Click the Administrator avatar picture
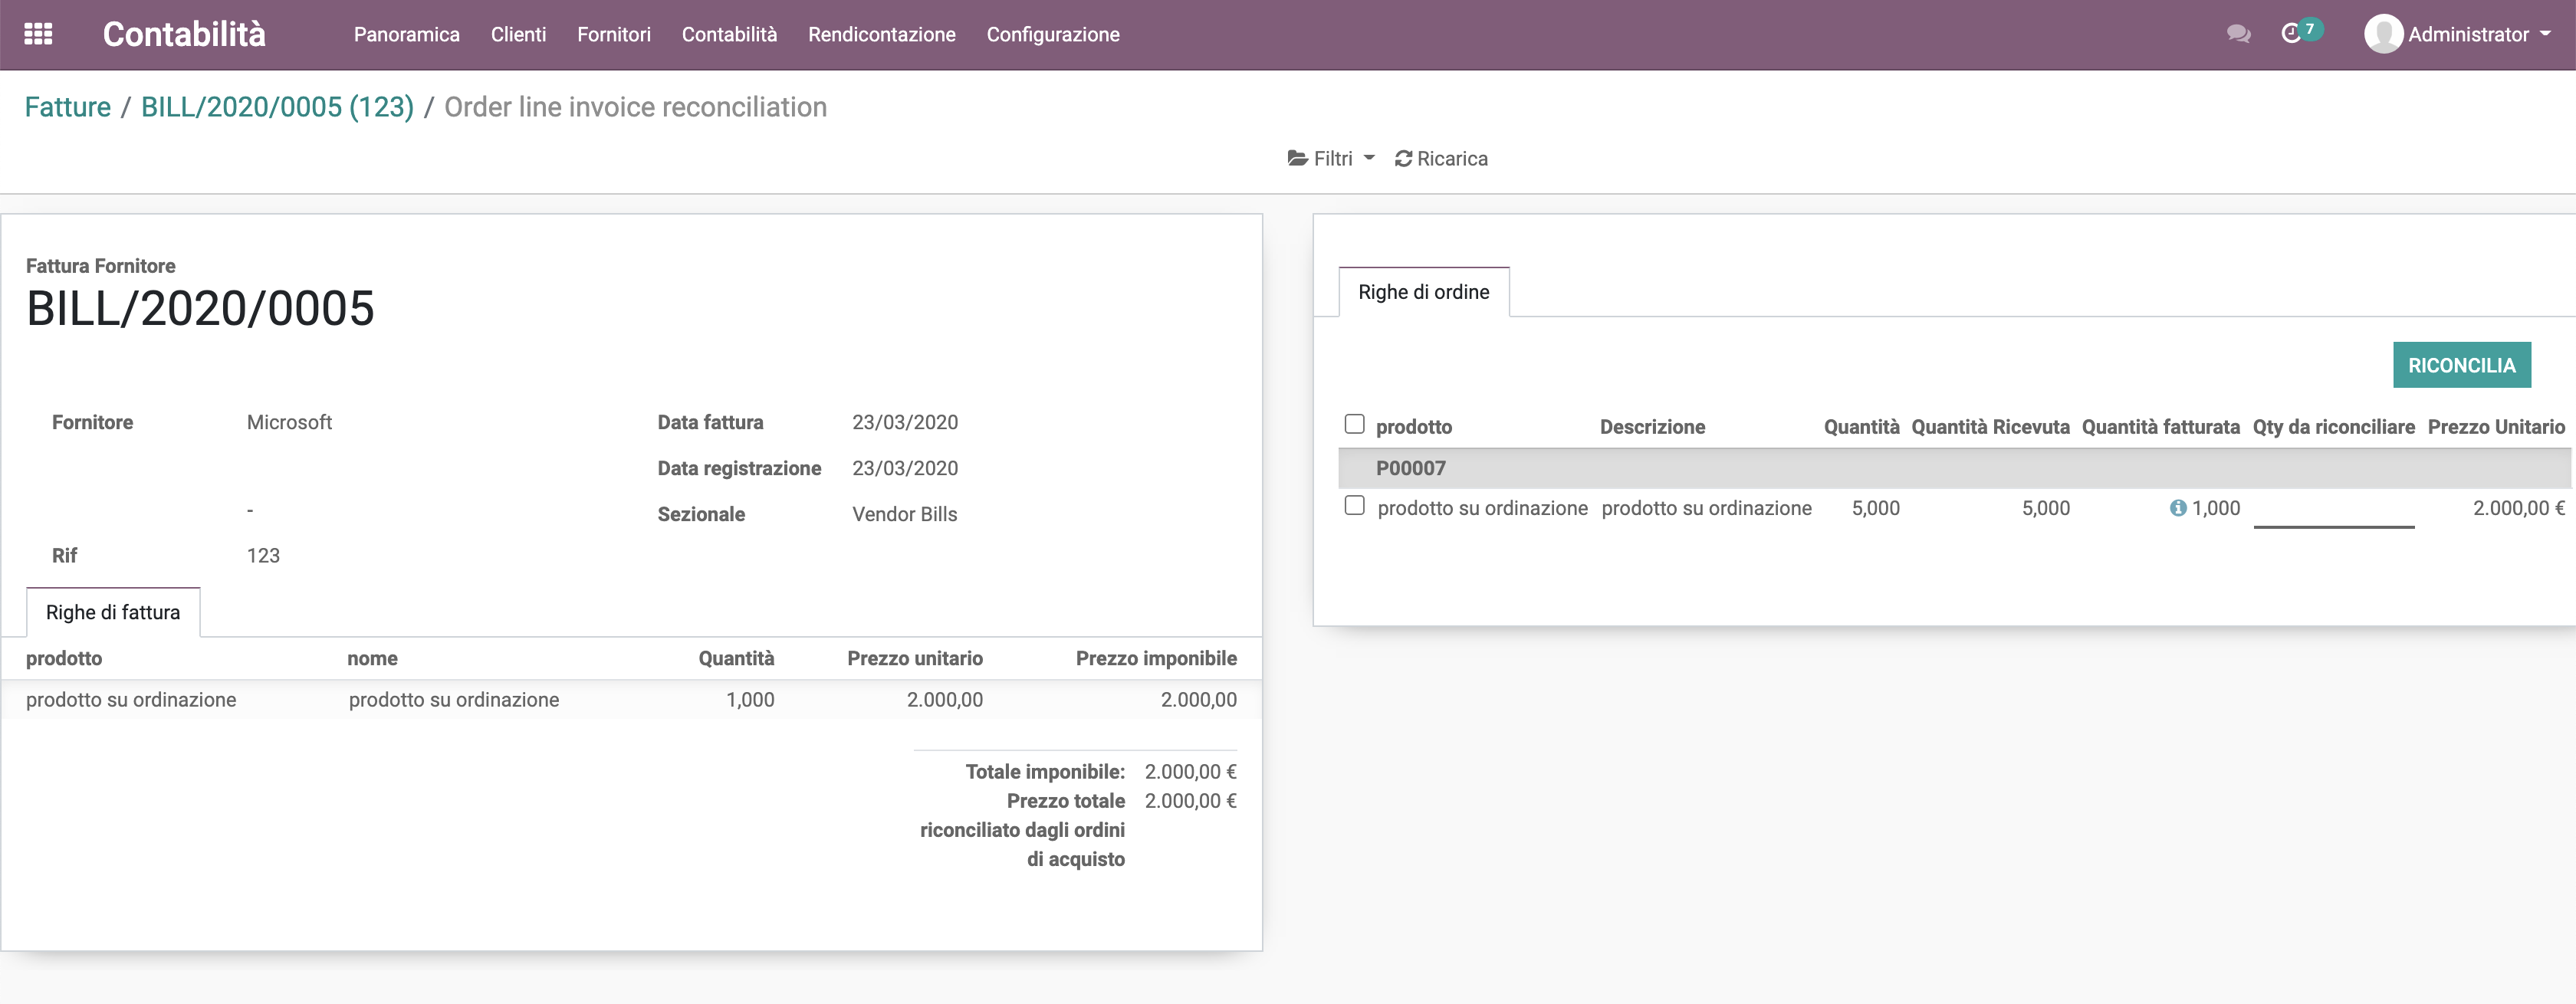Screen dimensions: 2576x1004 click(x=2384, y=33)
